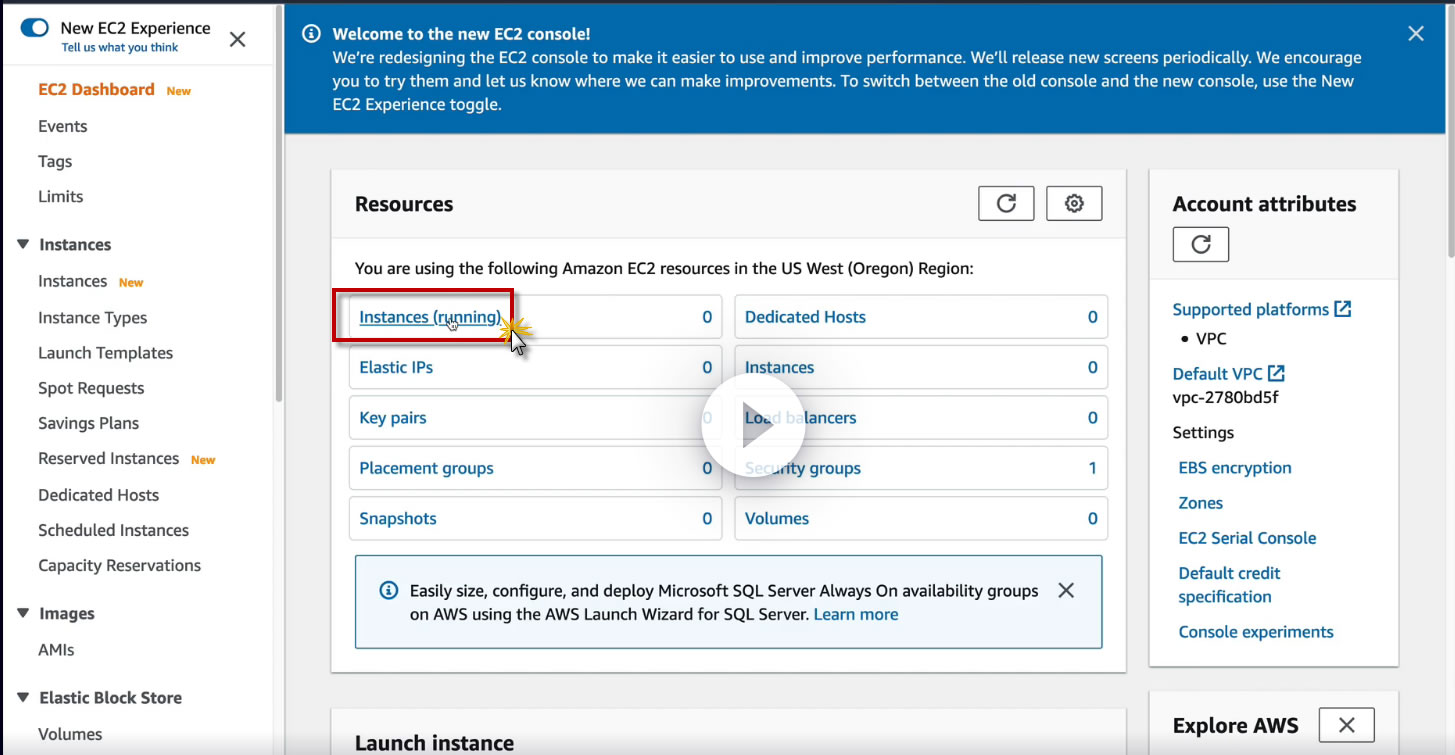Dismiss the welcome banner
1455x755 pixels.
pos(1416,33)
